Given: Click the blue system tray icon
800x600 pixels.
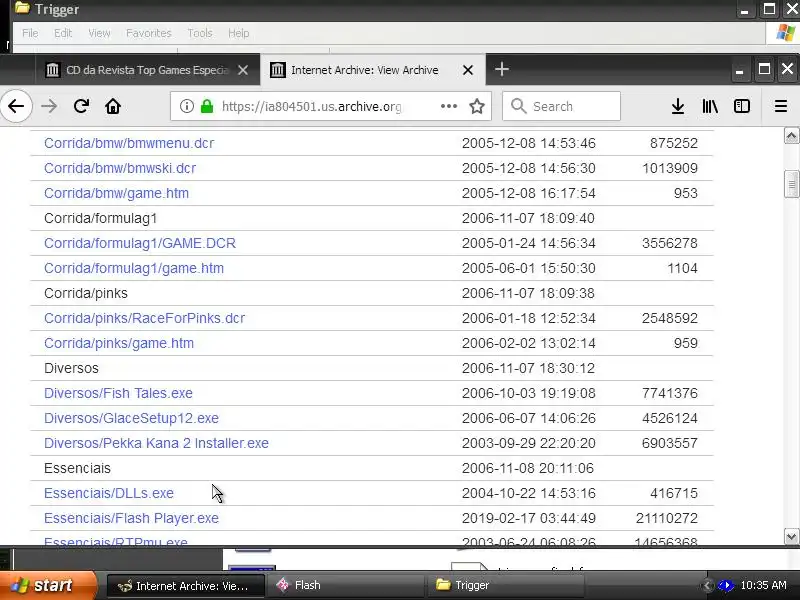Looking at the screenshot, I should click(x=725, y=586).
